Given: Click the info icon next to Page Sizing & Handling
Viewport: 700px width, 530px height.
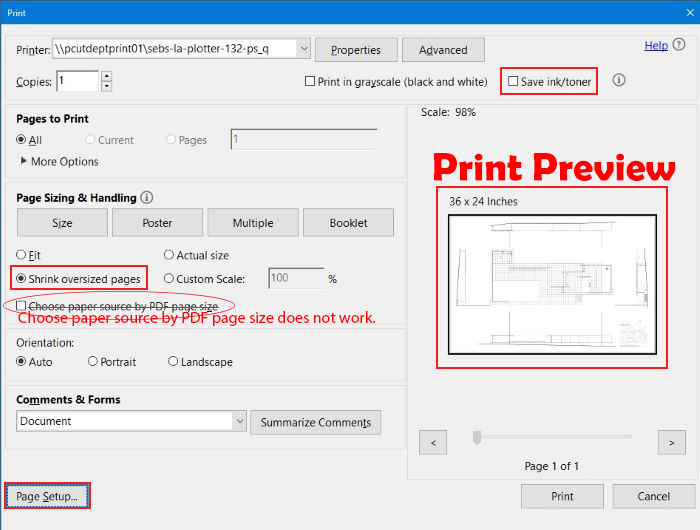Looking at the screenshot, I should pyautogui.click(x=147, y=198).
